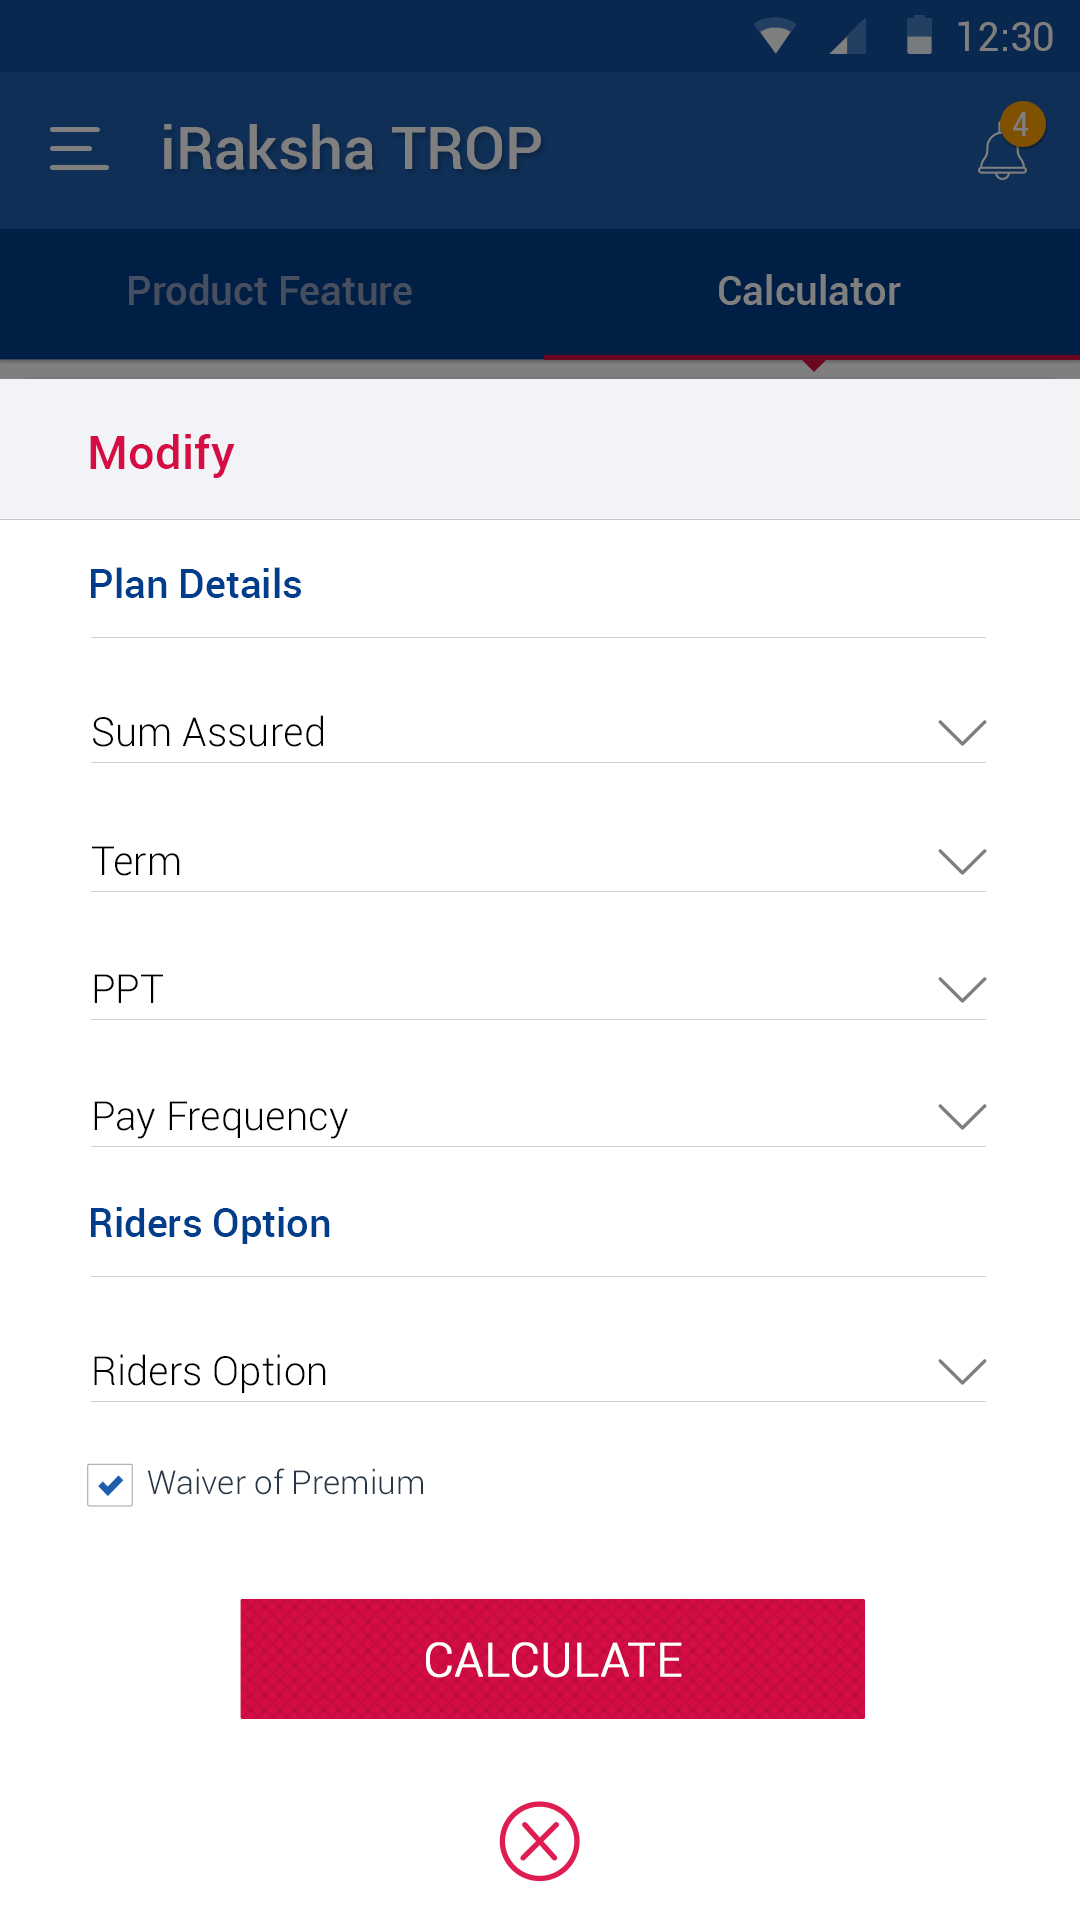
Task: Open the Pay Frequency dropdown
Action: coord(962,1116)
